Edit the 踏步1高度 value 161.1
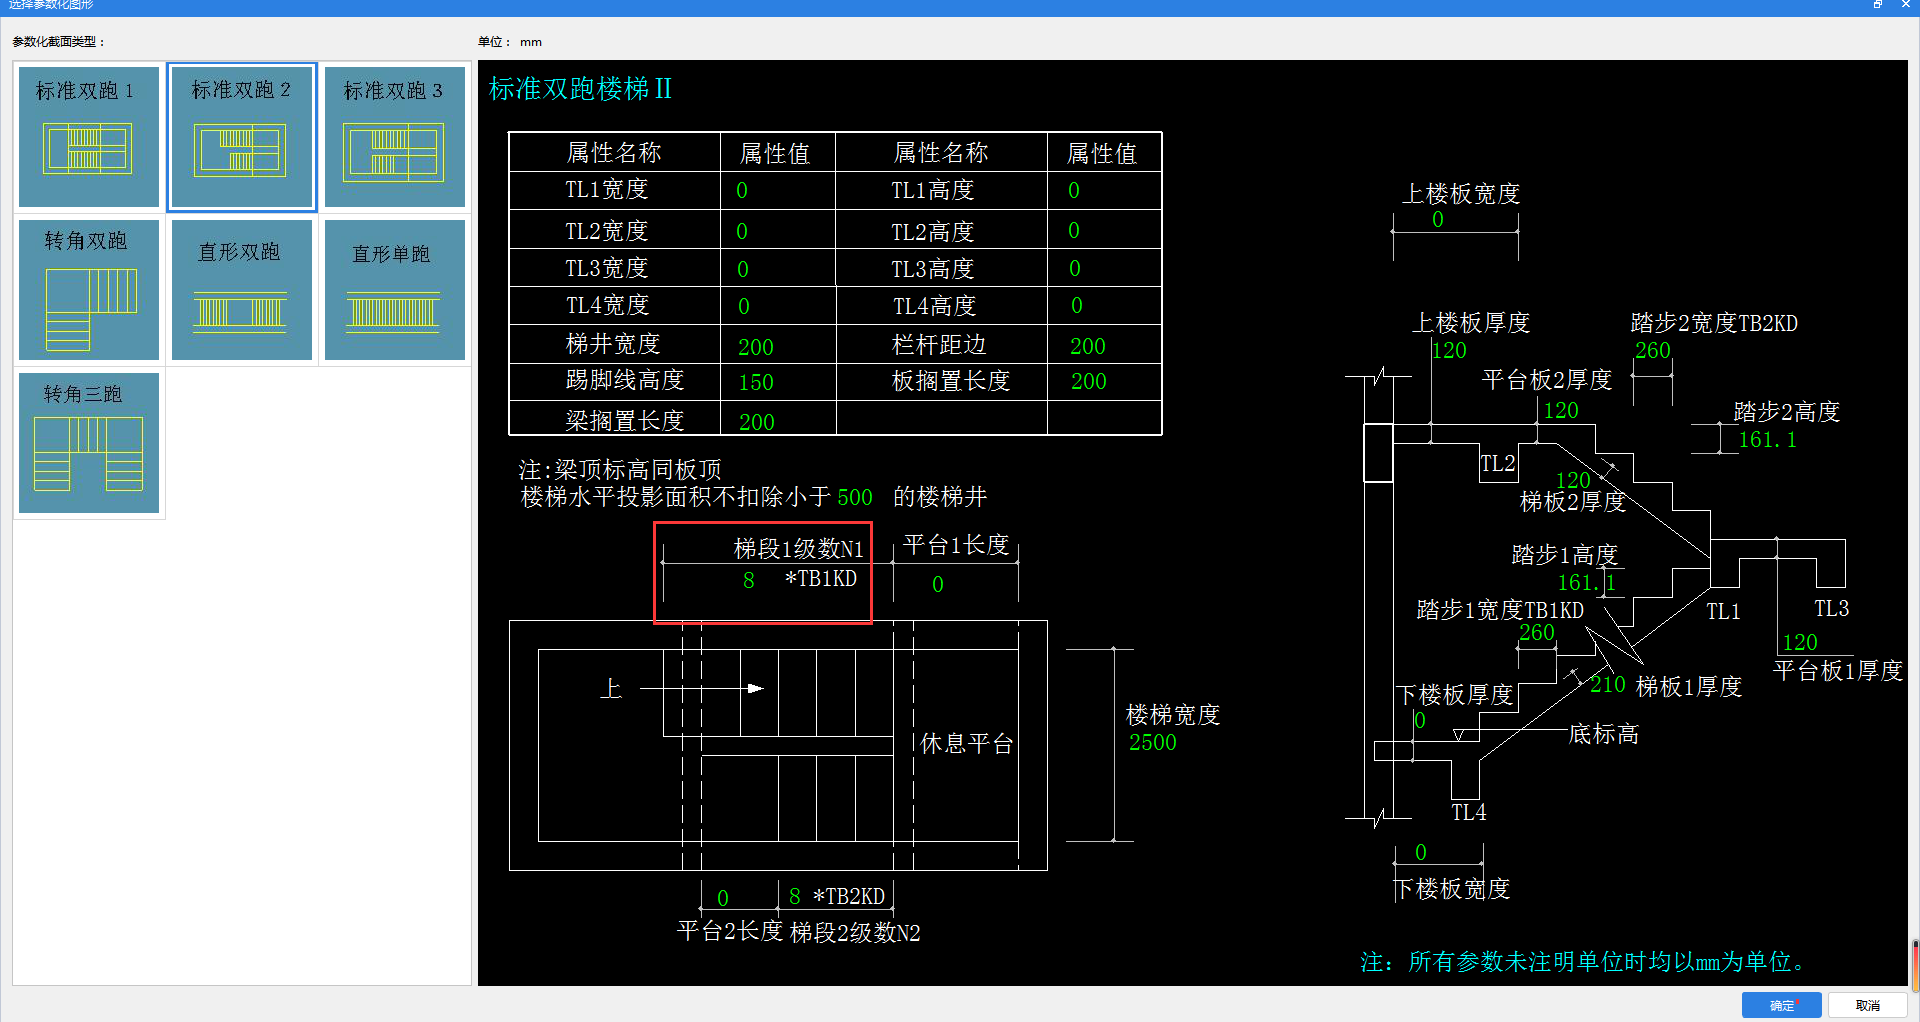 click(x=1587, y=582)
